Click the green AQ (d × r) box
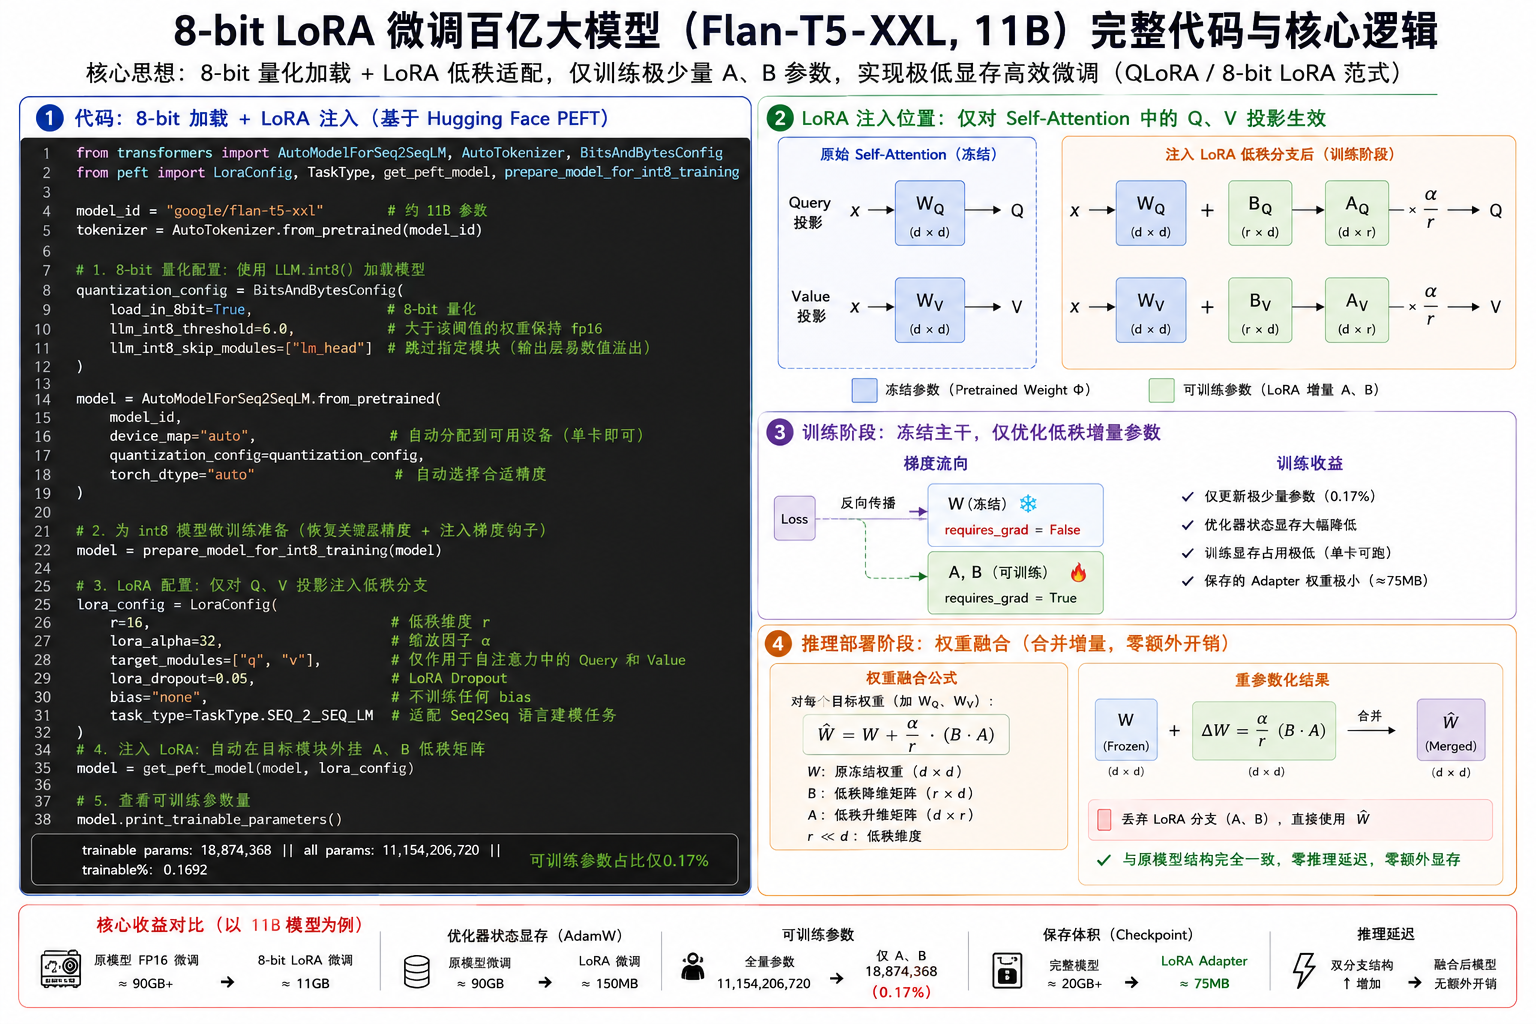 [x=1357, y=213]
